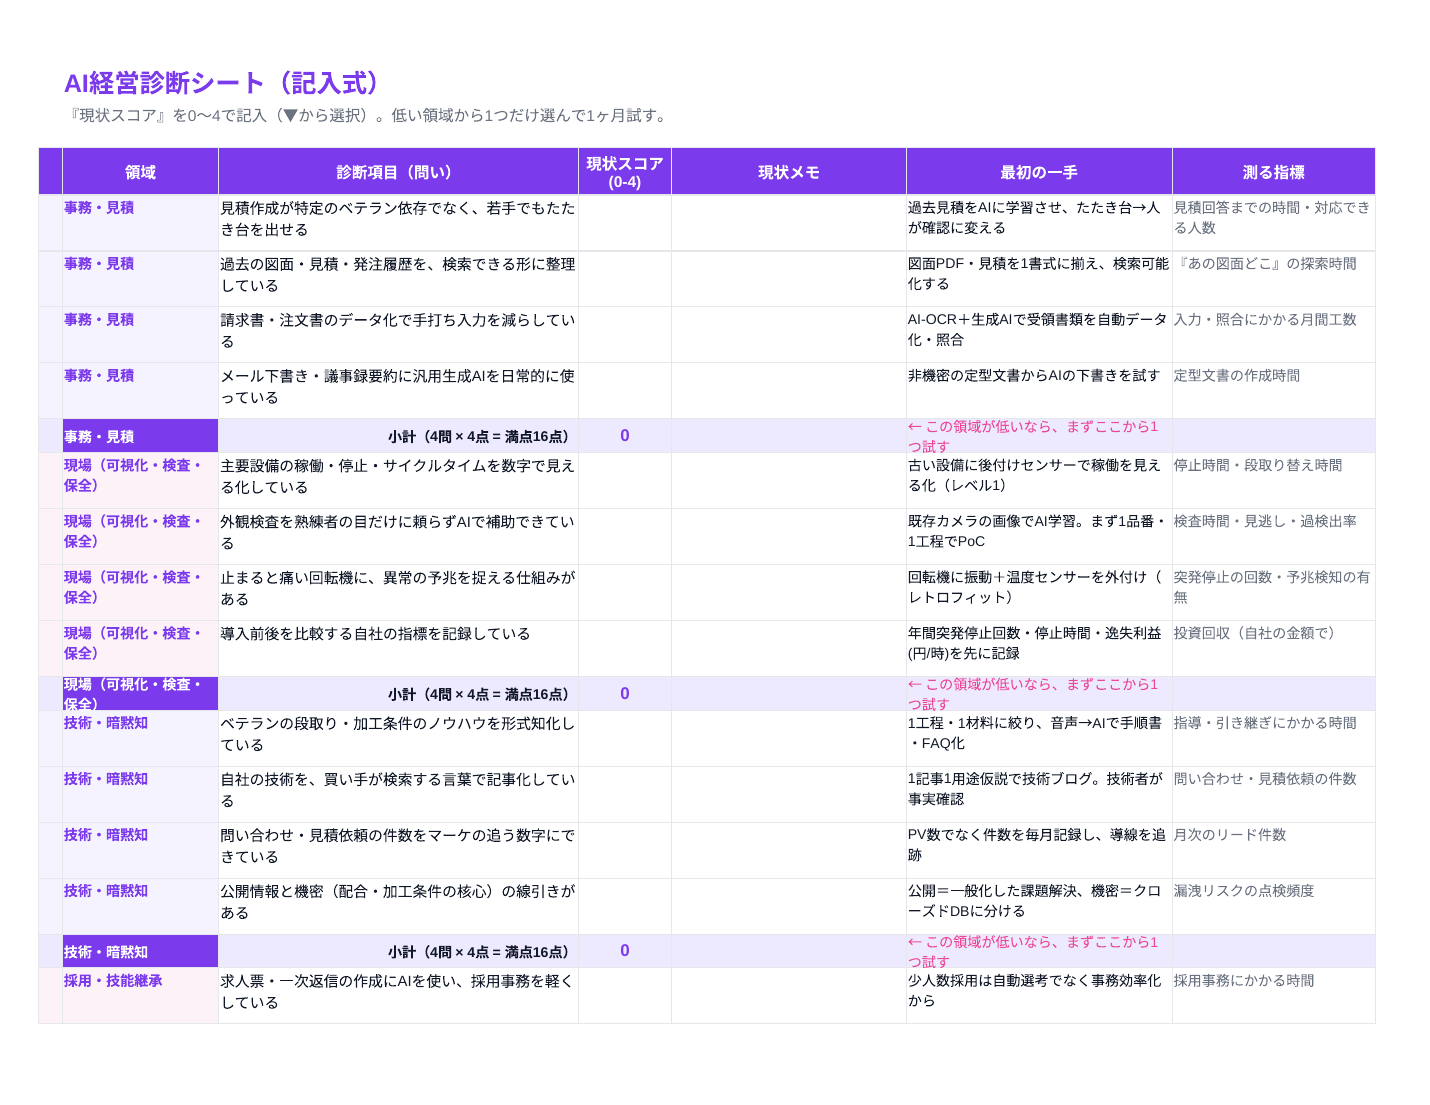Select metric '見積回答までの時間・対応できる人数'
The width and height of the screenshot is (1430, 1105).
tap(1273, 222)
